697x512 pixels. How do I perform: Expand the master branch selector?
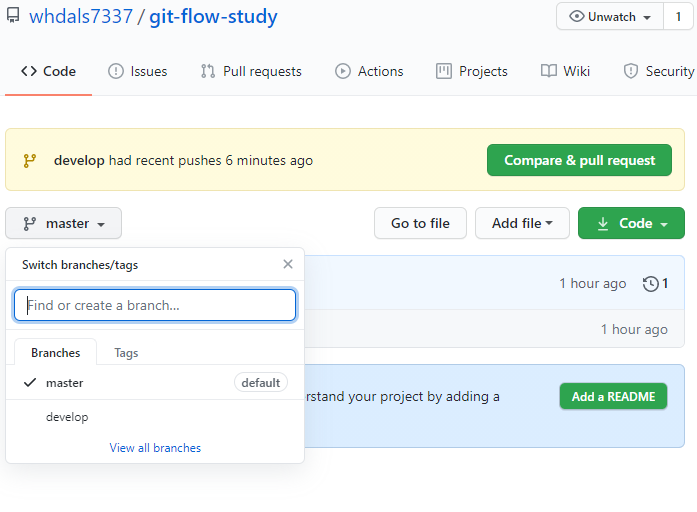[x=64, y=224]
